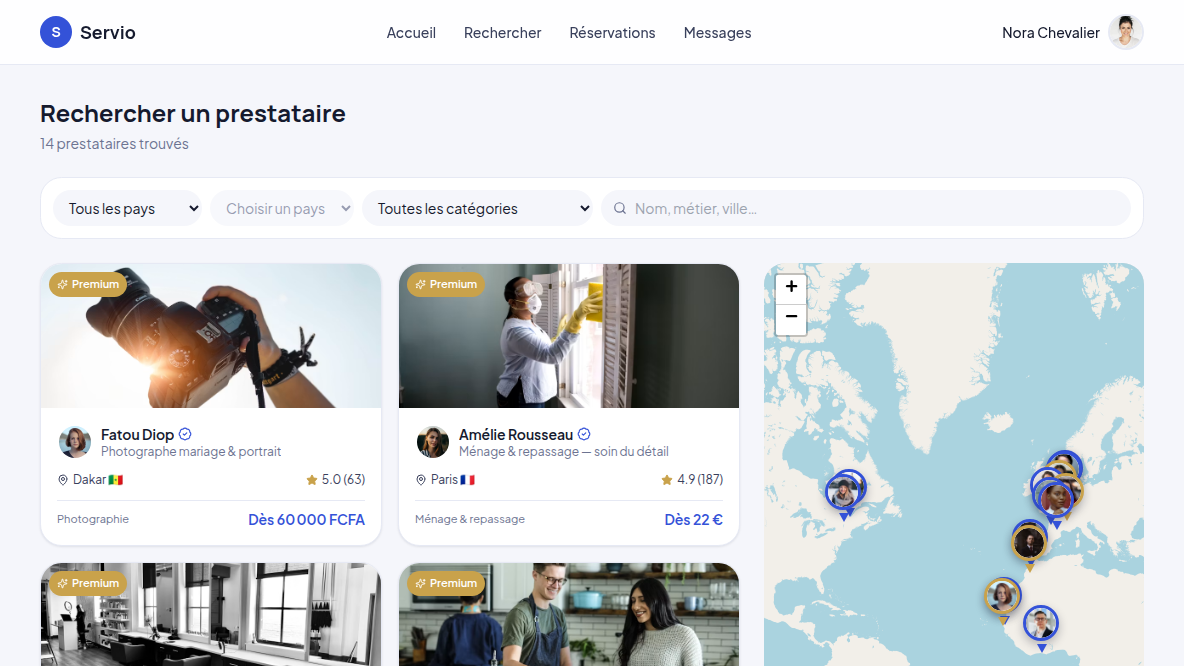Click the Nora Chevalier user name
Viewport: 1184px width, 666px height.
(1050, 32)
